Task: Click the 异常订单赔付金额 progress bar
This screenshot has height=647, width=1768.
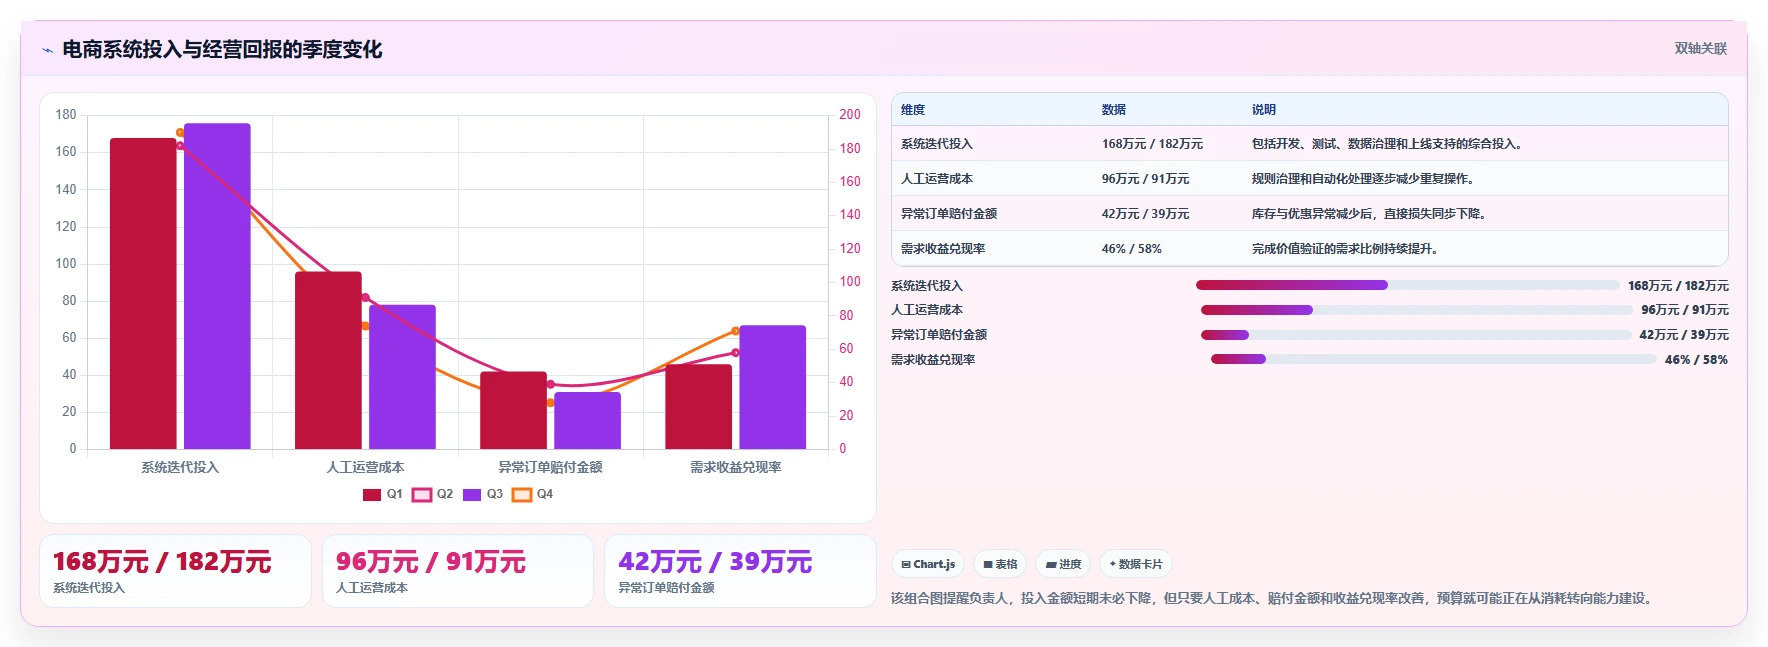Action: coord(1416,335)
